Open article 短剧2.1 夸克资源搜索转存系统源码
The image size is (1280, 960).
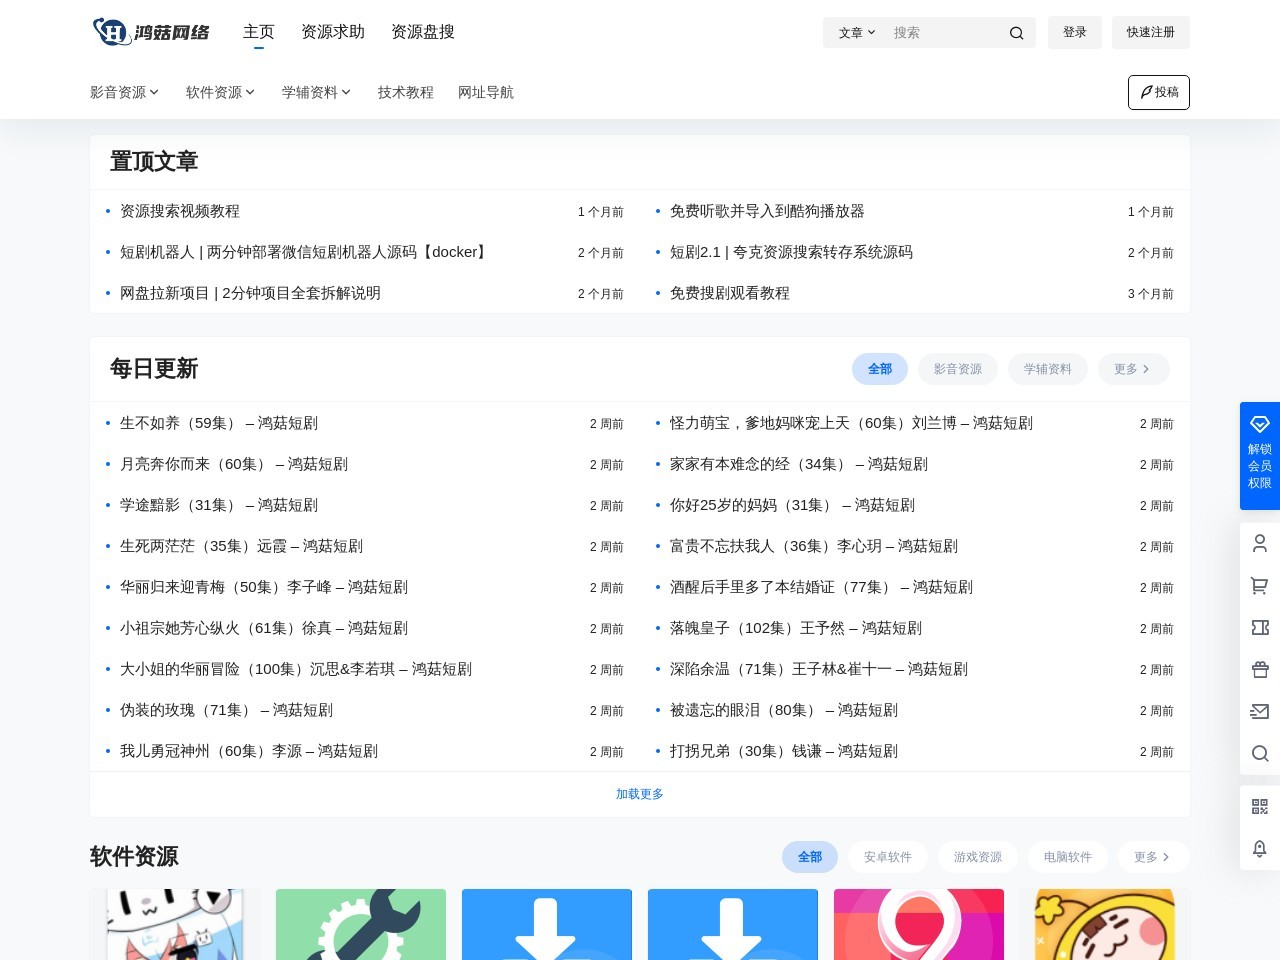point(791,252)
